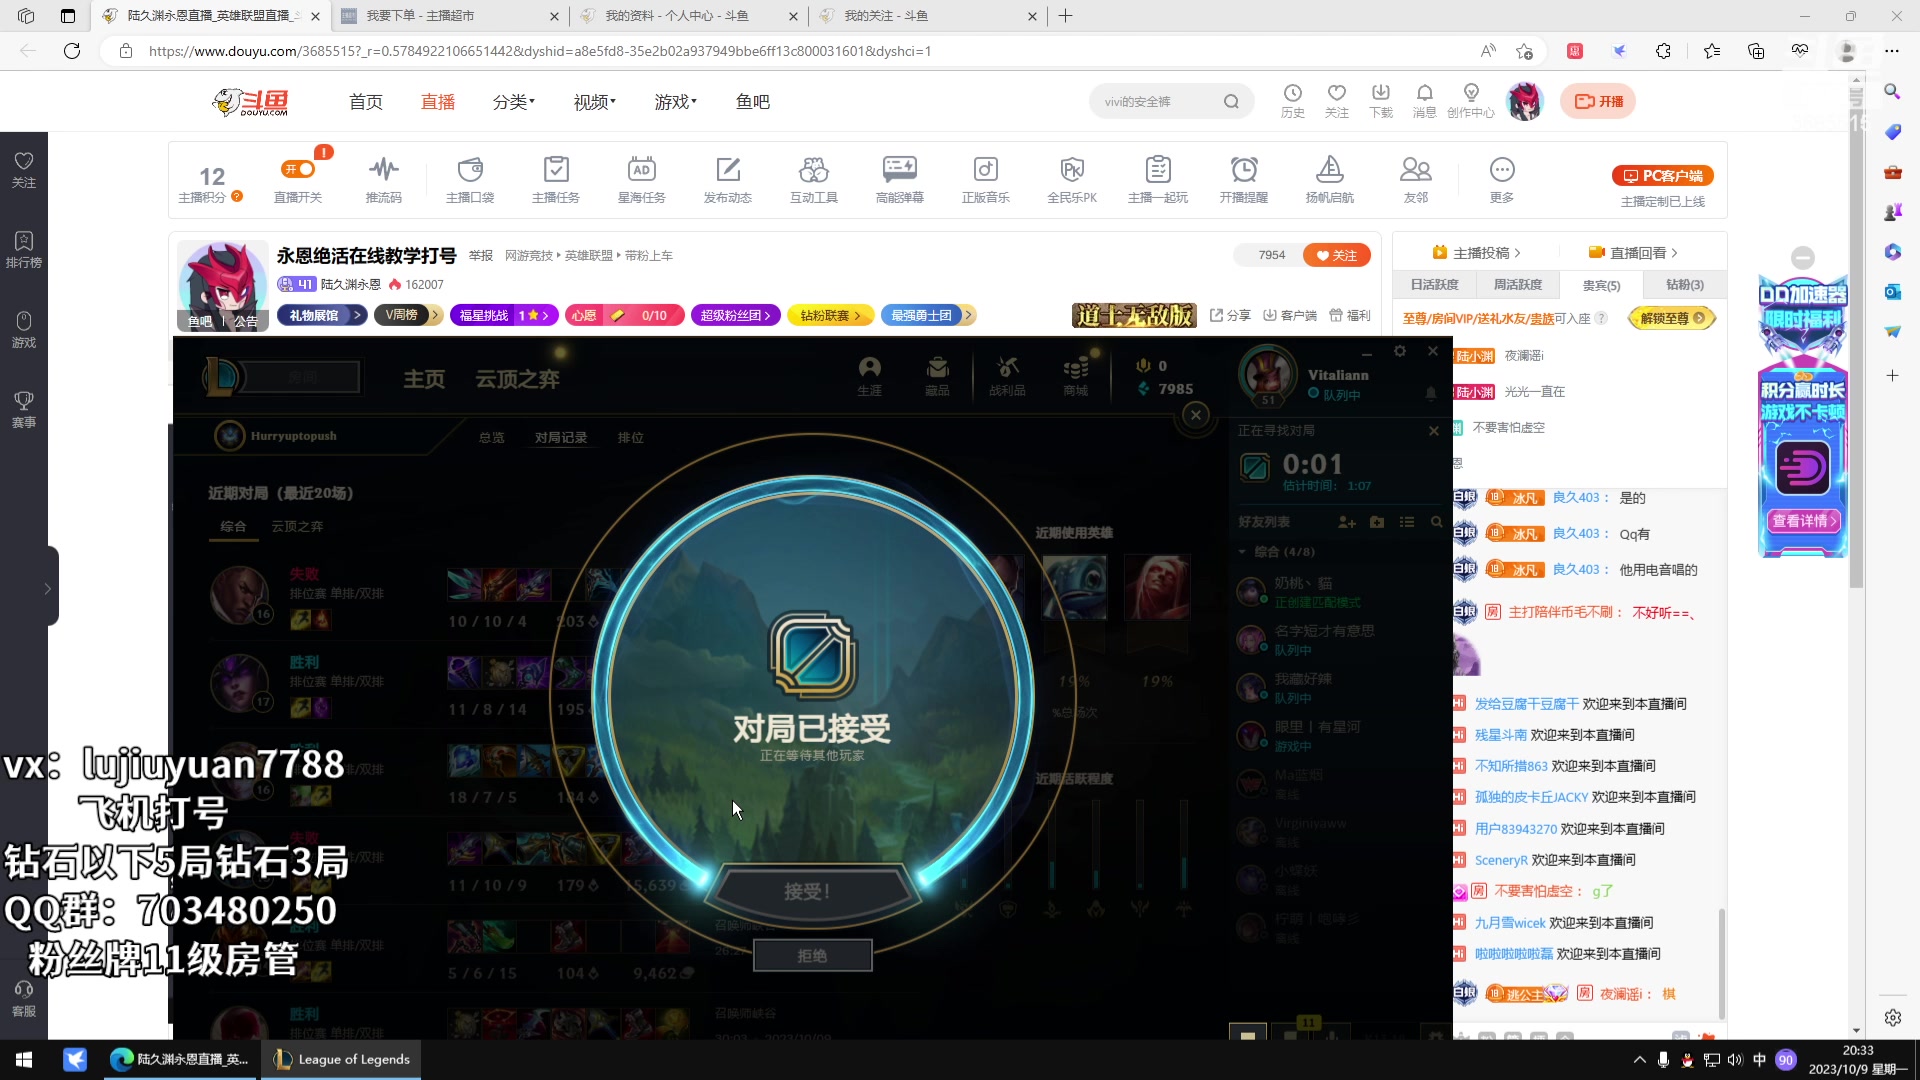Open 正版音乐 licensed music icon
This screenshot has width=1920, height=1080.
(986, 179)
